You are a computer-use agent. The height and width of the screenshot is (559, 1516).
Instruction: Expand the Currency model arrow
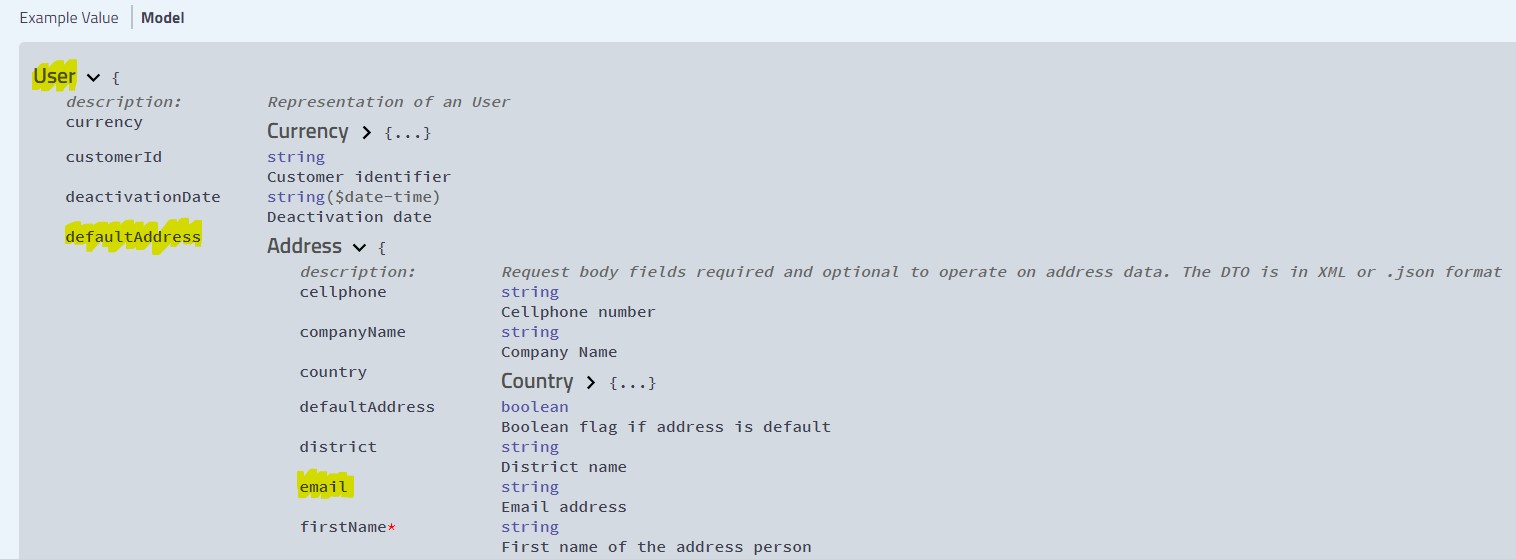click(366, 132)
